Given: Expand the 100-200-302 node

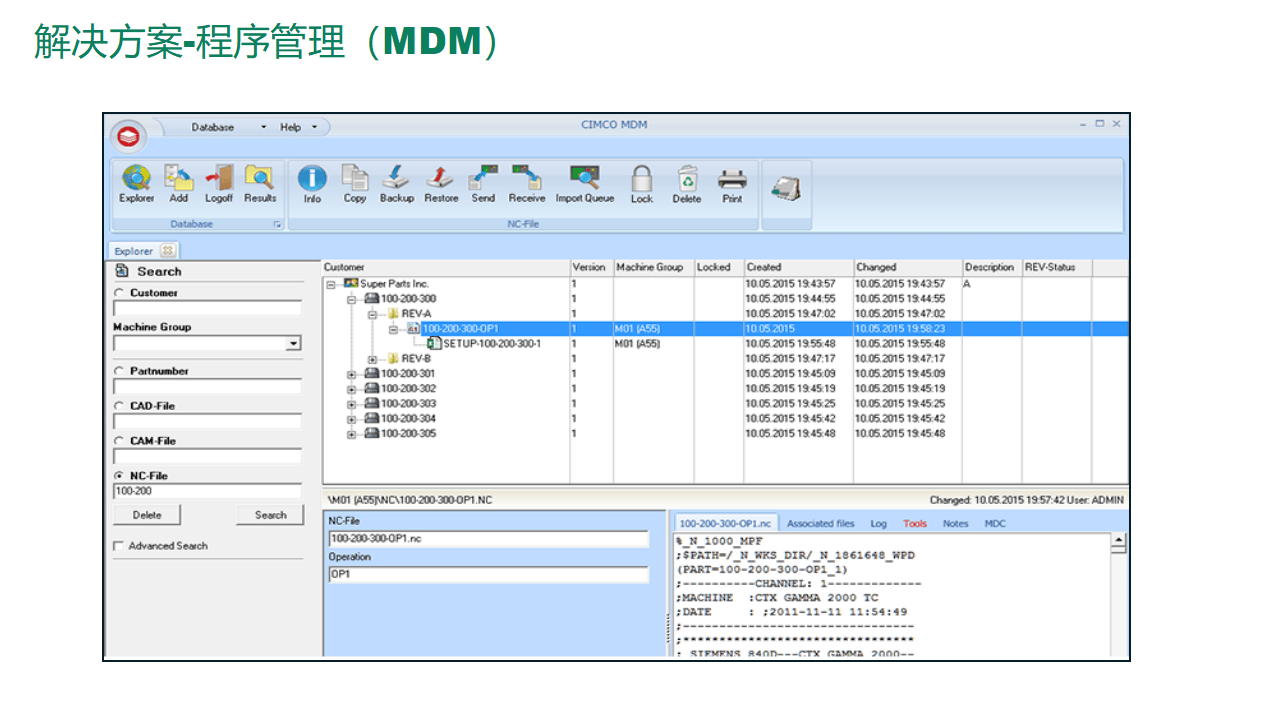Looking at the screenshot, I should [x=351, y=390].
